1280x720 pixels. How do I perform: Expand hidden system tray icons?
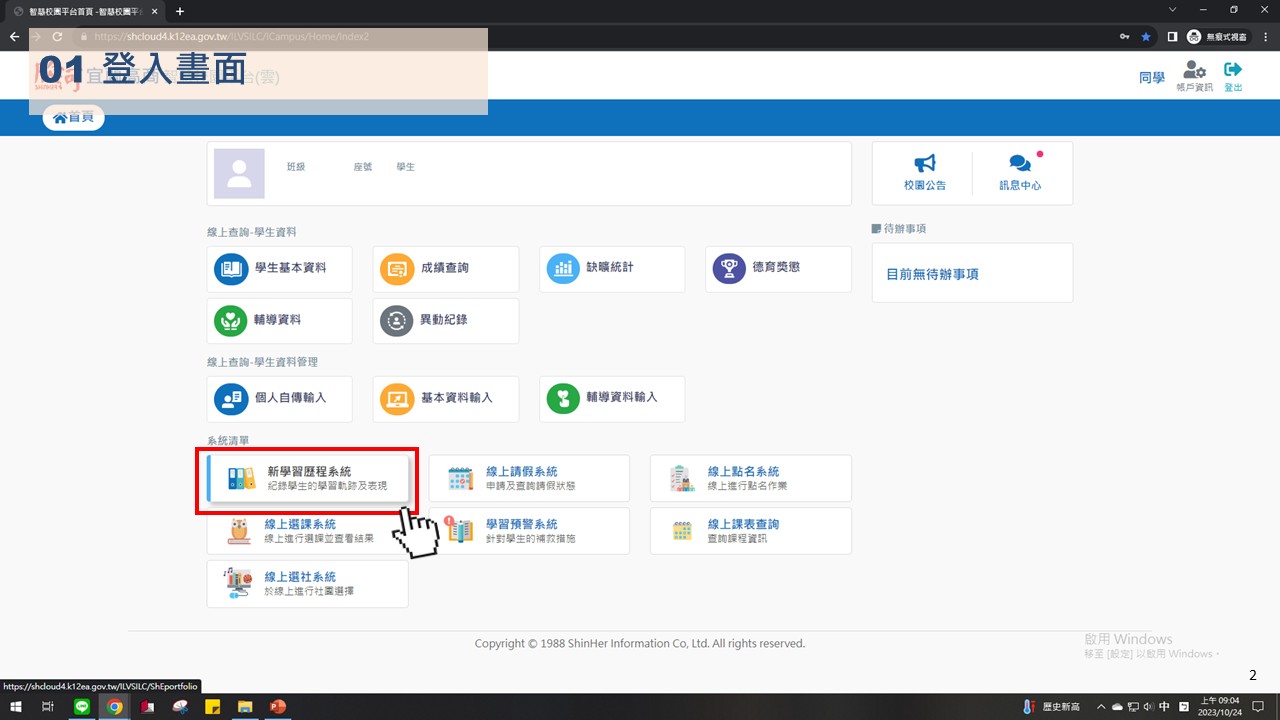tap(1101, 707)
